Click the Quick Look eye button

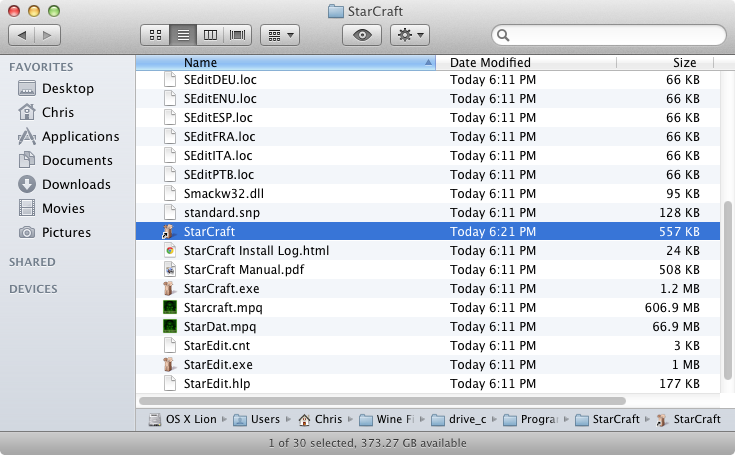(x=361, y=35)
